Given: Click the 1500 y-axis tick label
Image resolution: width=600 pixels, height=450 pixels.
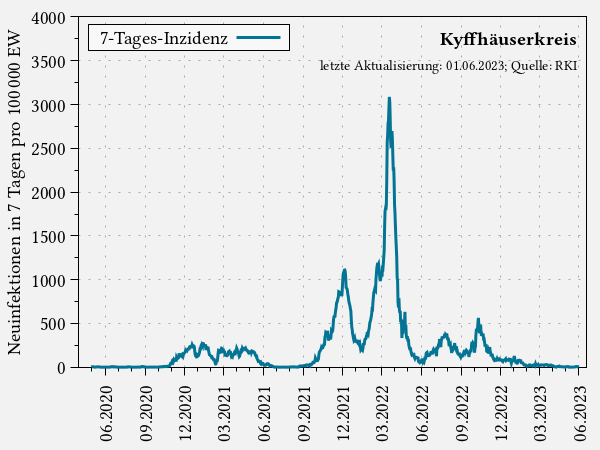Looking at the screenshot, I should tap(49, 236).
